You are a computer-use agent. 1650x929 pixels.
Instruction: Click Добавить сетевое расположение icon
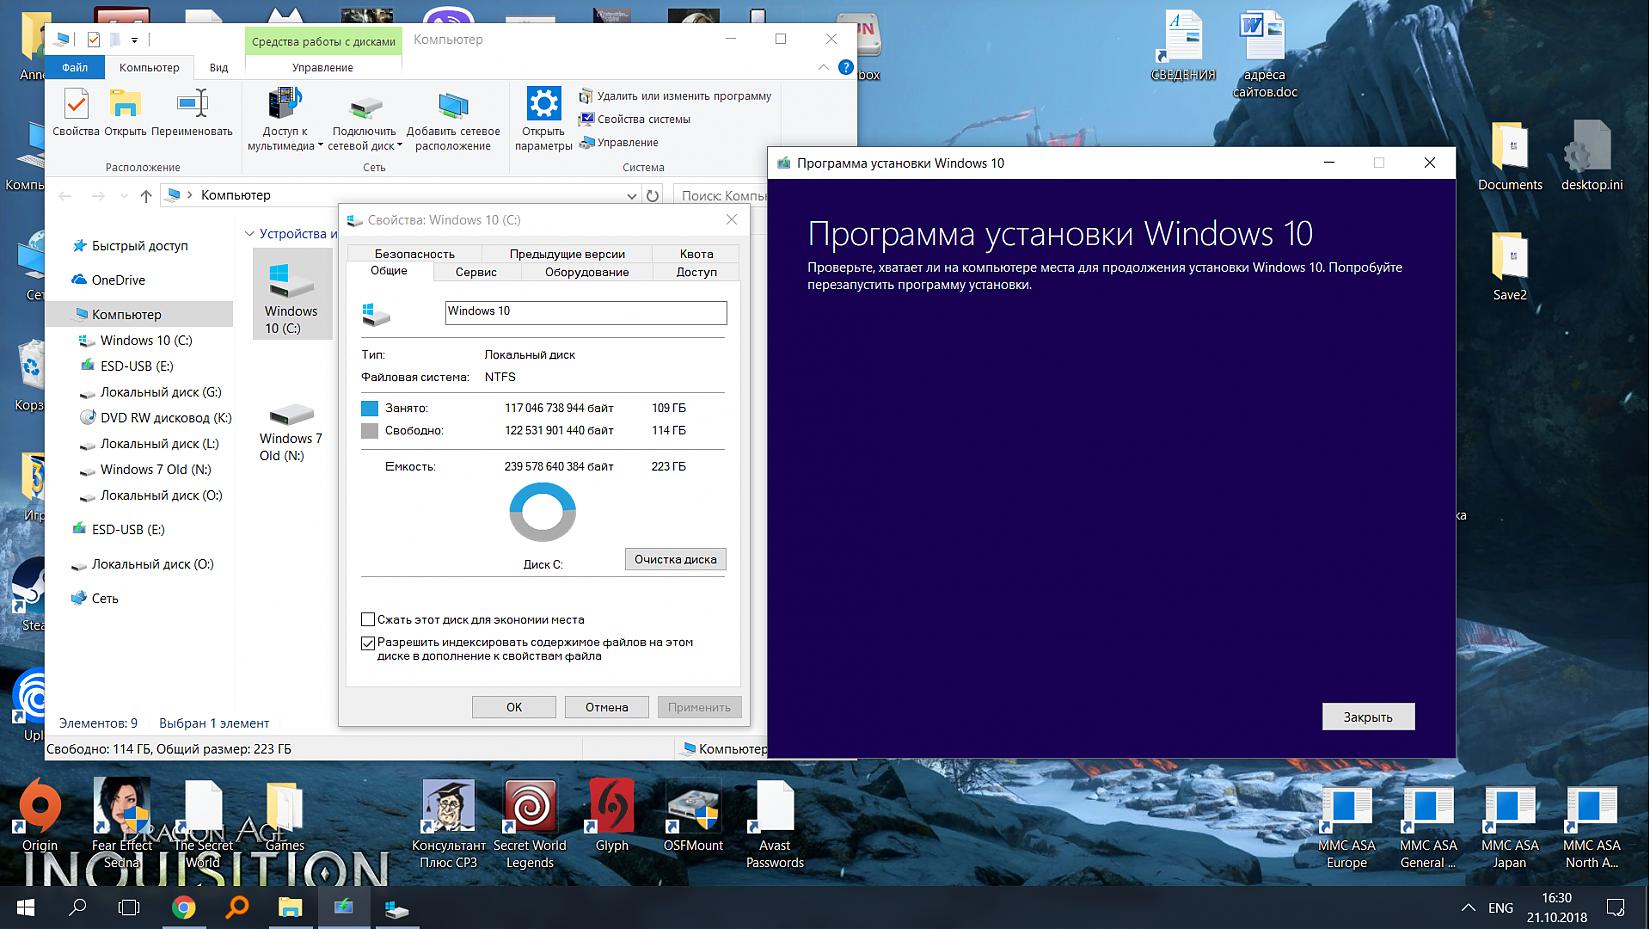[x=453, y=119]
